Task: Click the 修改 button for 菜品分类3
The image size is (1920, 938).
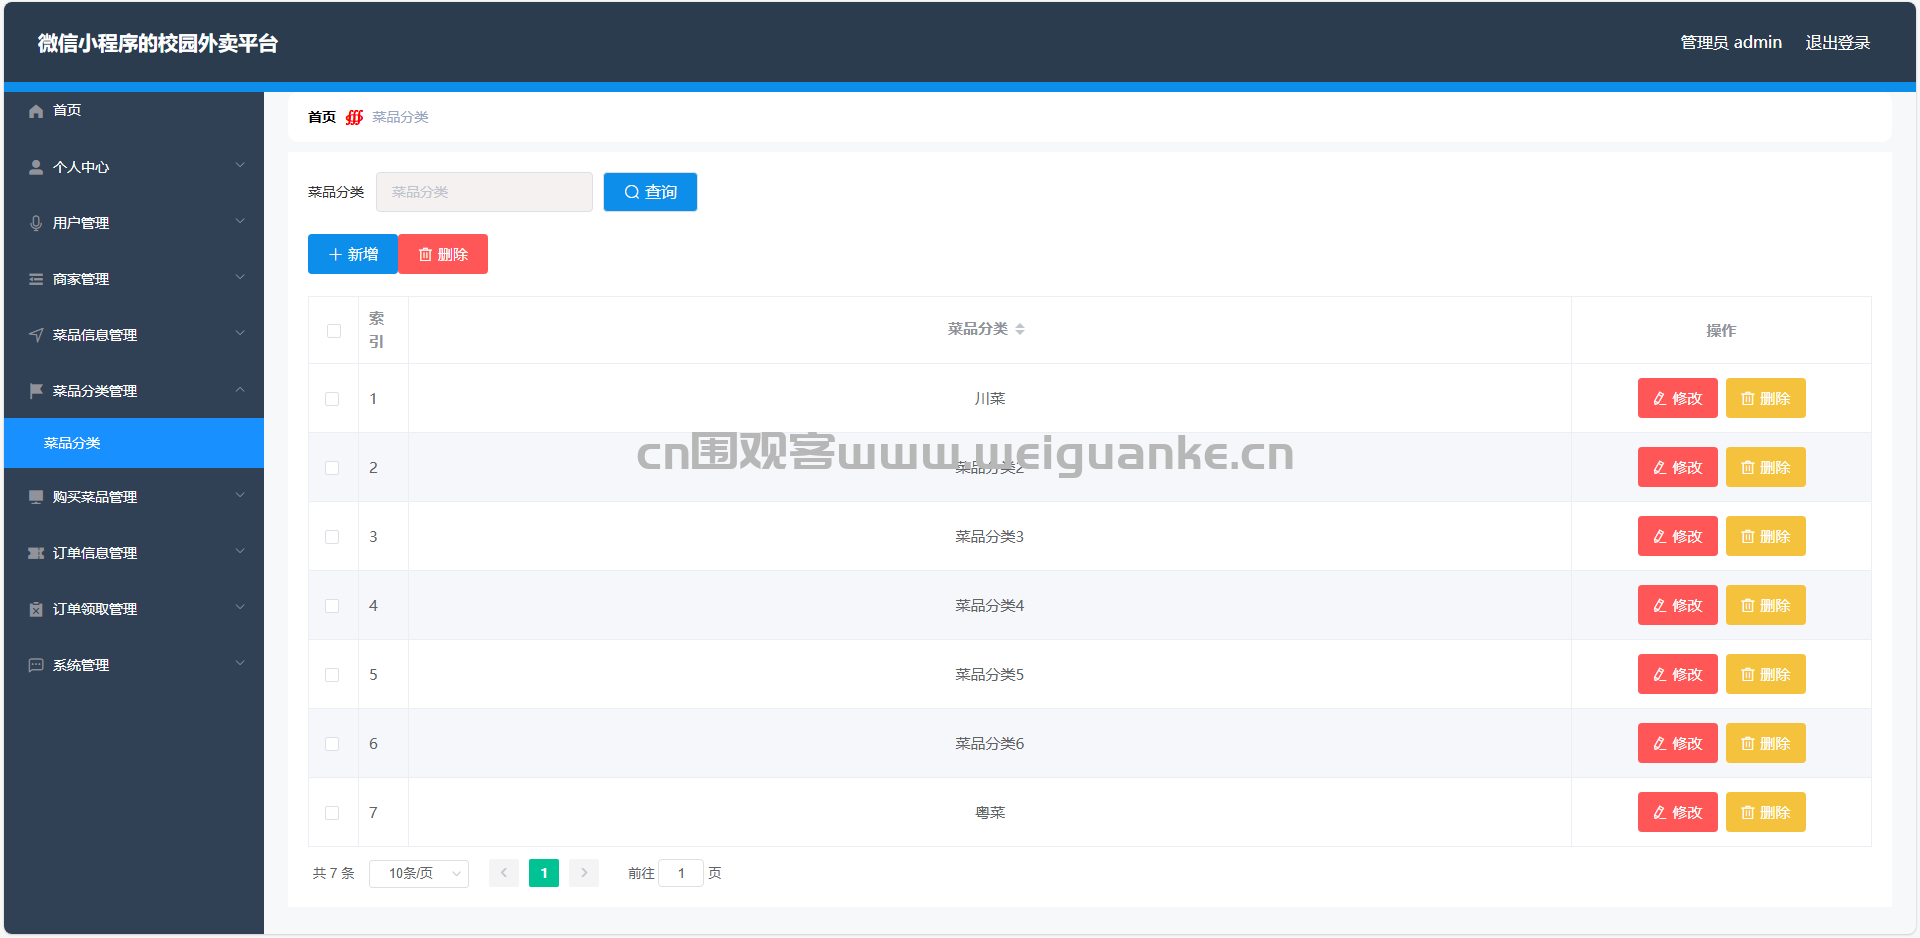Action: click(1677, 537)
